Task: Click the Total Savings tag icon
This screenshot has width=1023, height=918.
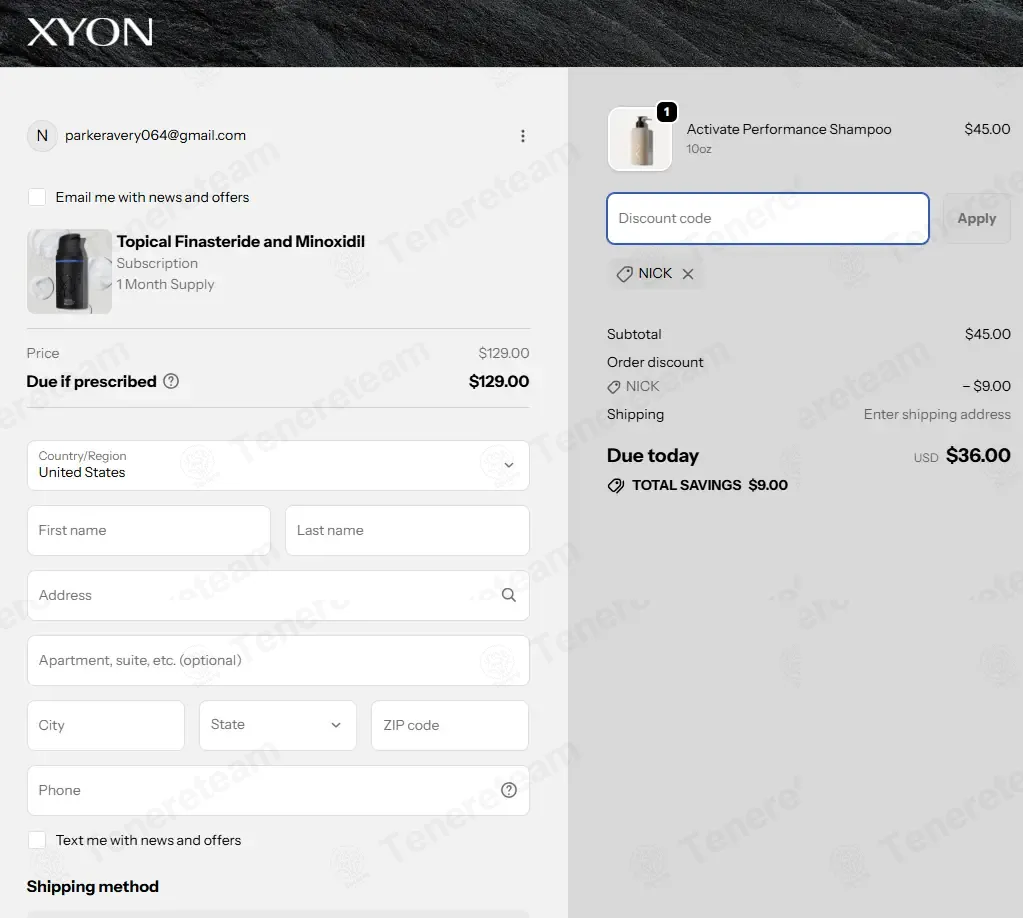Action: (616, 485)
